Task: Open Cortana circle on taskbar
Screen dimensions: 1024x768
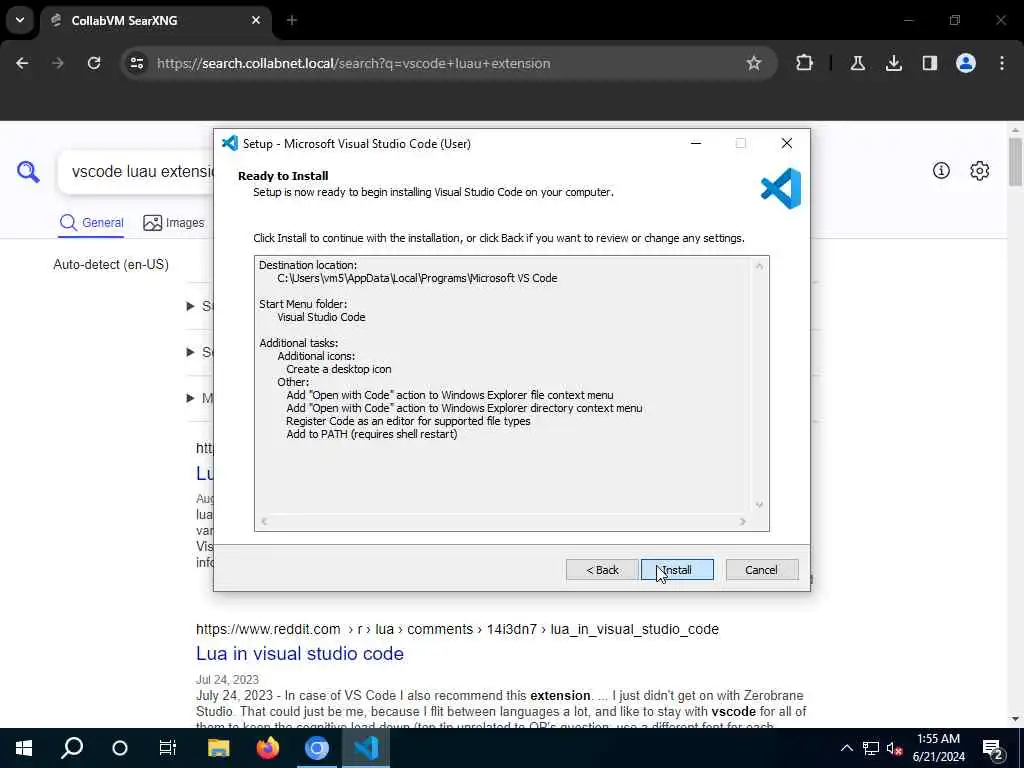Action: pos(120,748)
